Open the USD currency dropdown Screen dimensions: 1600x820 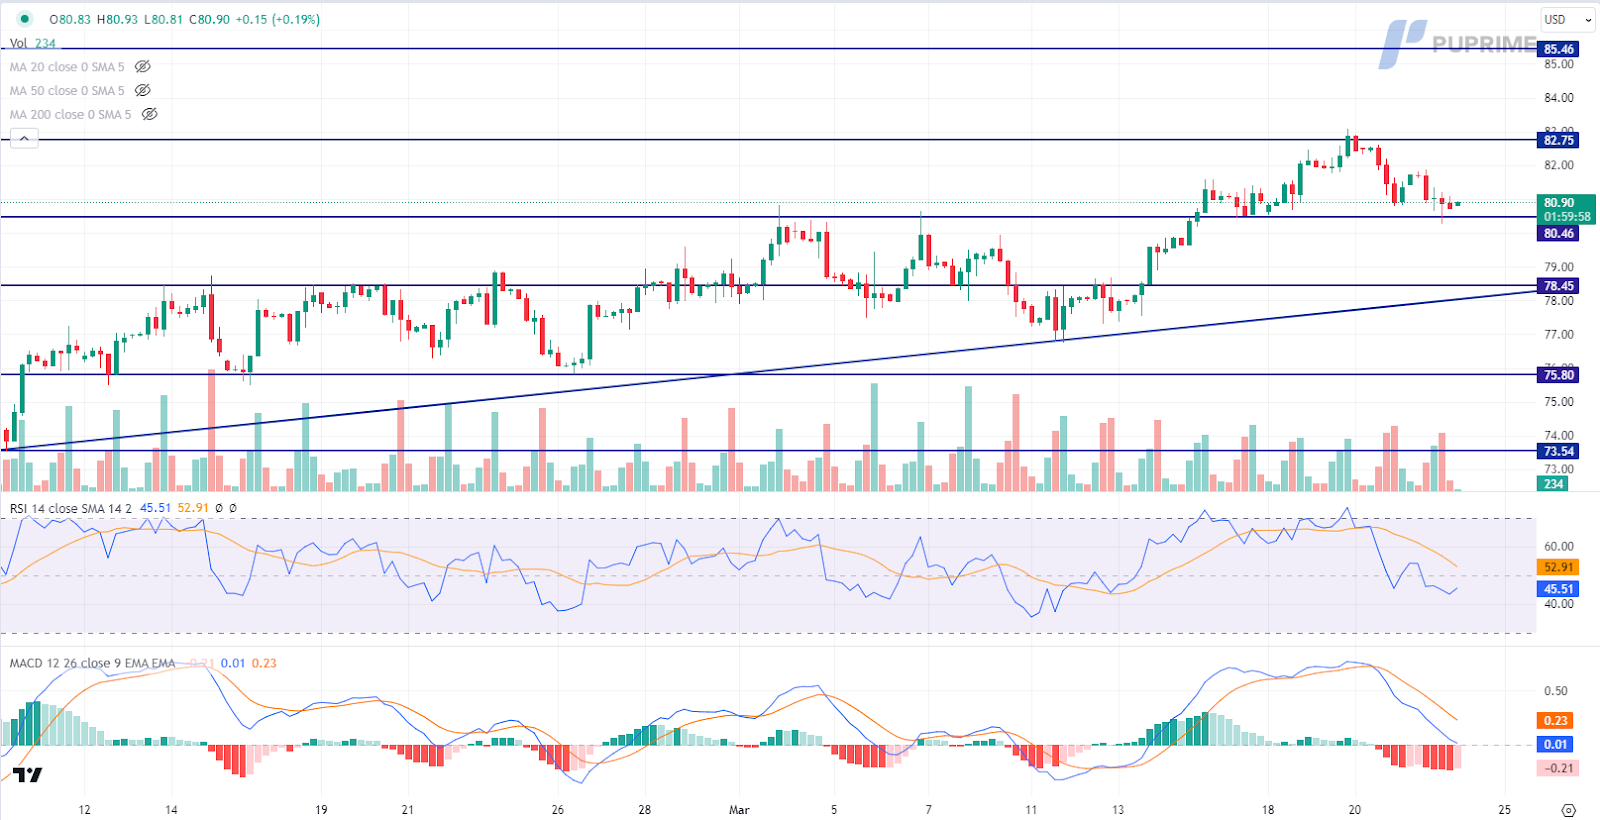point(1567,19)
